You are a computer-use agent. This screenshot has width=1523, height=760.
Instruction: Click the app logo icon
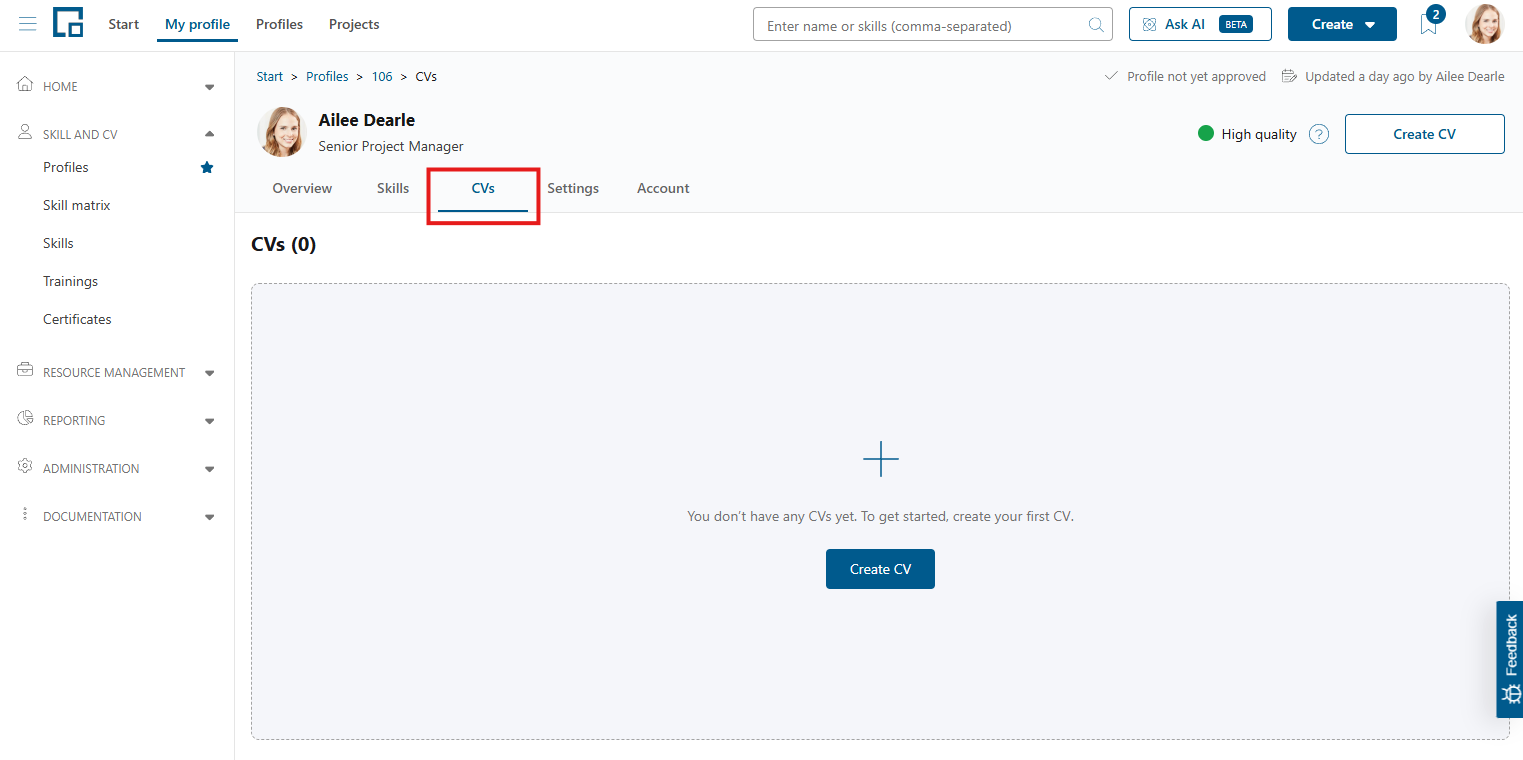pyautogui.click(x=68, y=22)
